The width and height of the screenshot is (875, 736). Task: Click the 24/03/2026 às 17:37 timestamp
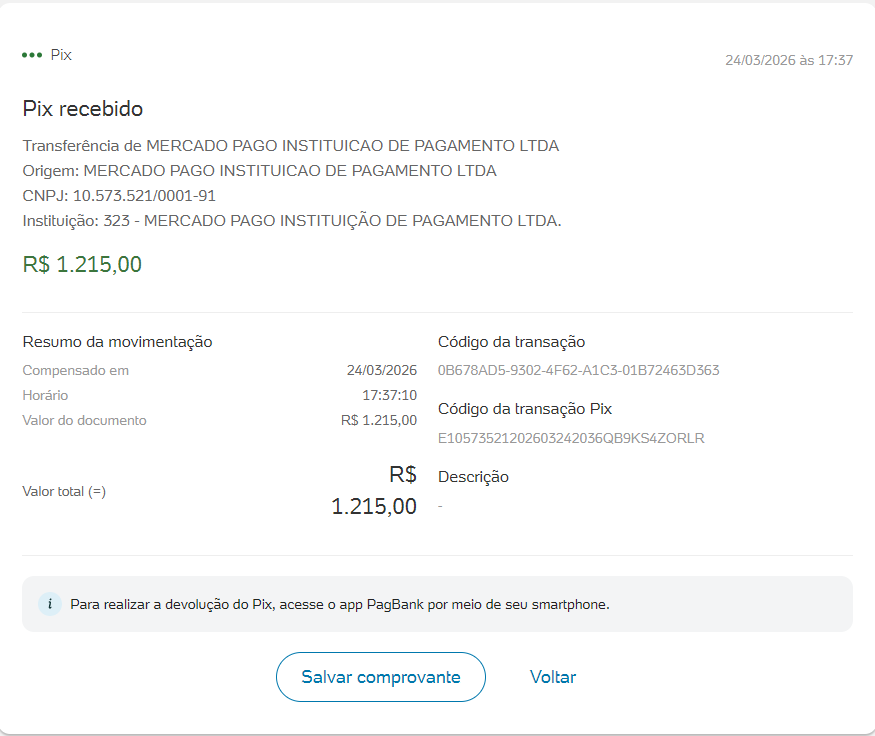788,60
